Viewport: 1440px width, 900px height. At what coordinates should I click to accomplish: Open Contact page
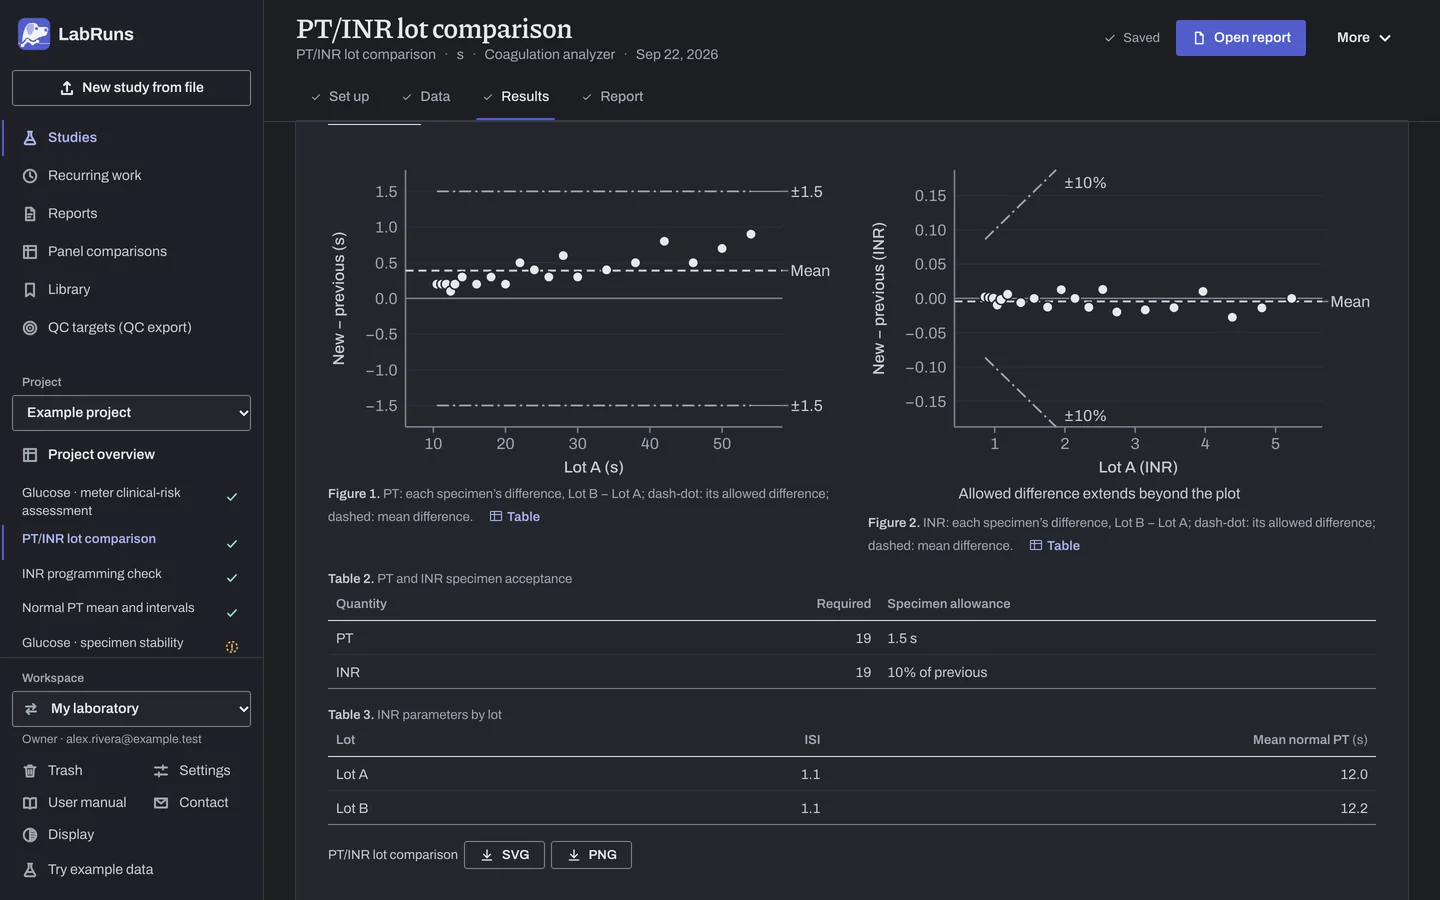click(191, 803)
